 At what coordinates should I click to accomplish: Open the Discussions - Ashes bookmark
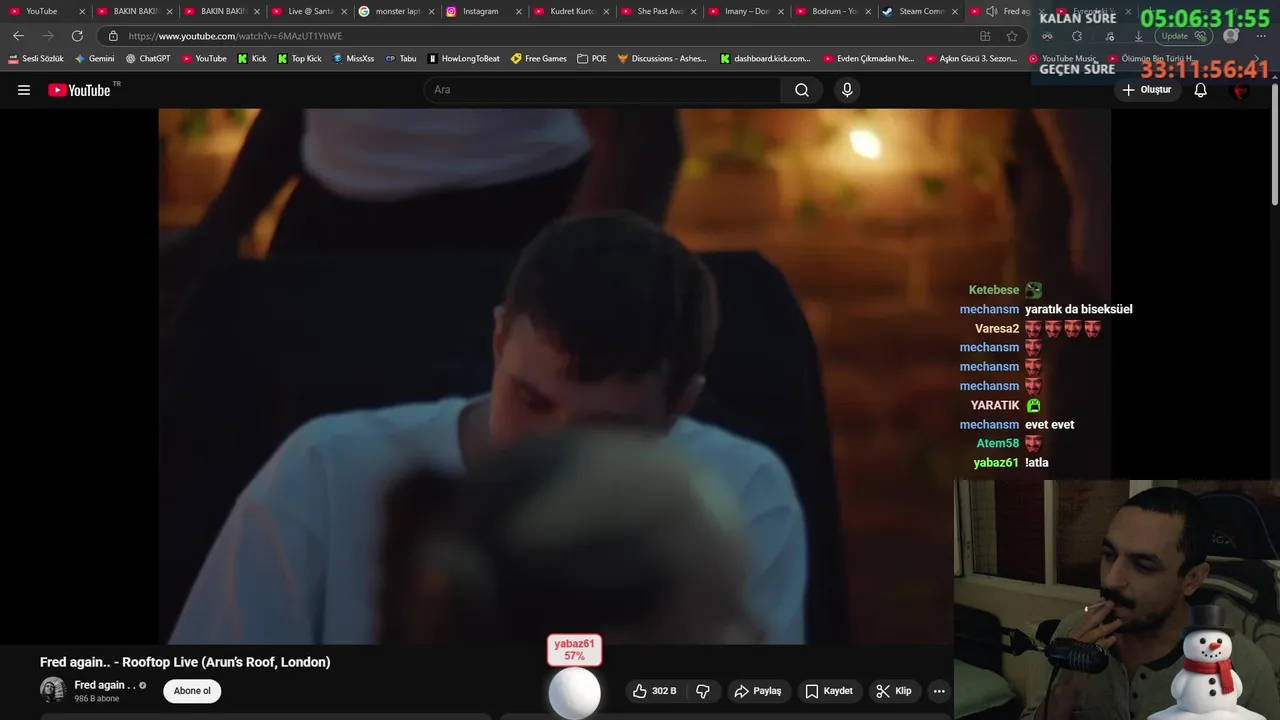pyautogui.click(x=662, y=59)
